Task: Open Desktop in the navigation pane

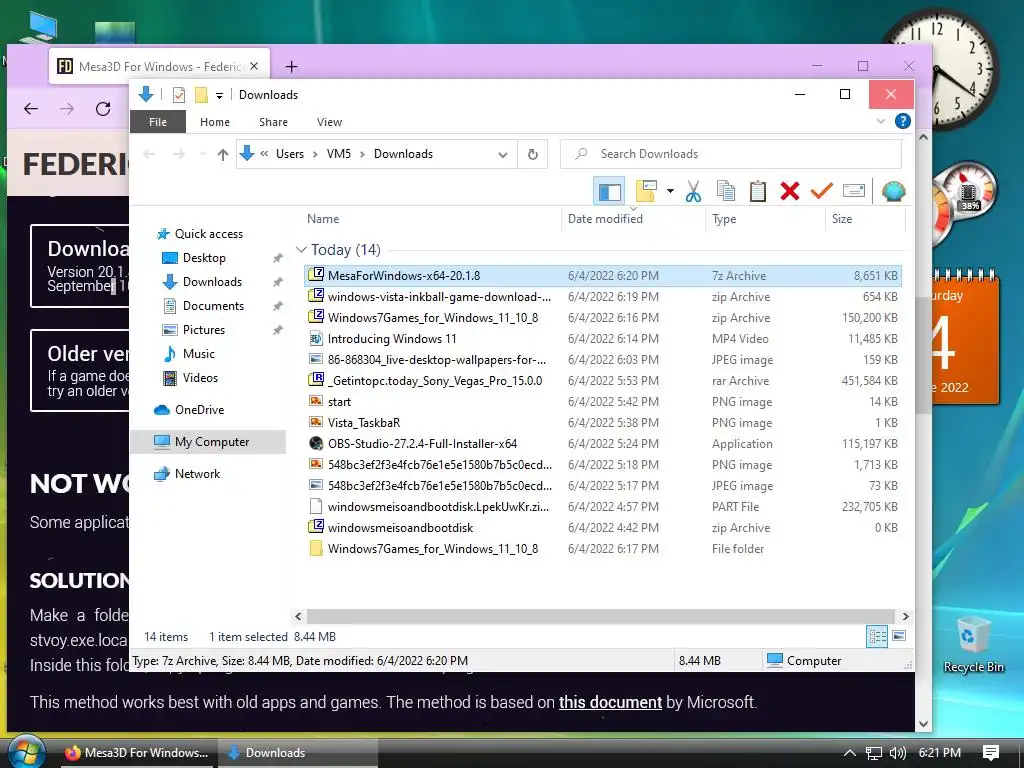Action: 204,258
